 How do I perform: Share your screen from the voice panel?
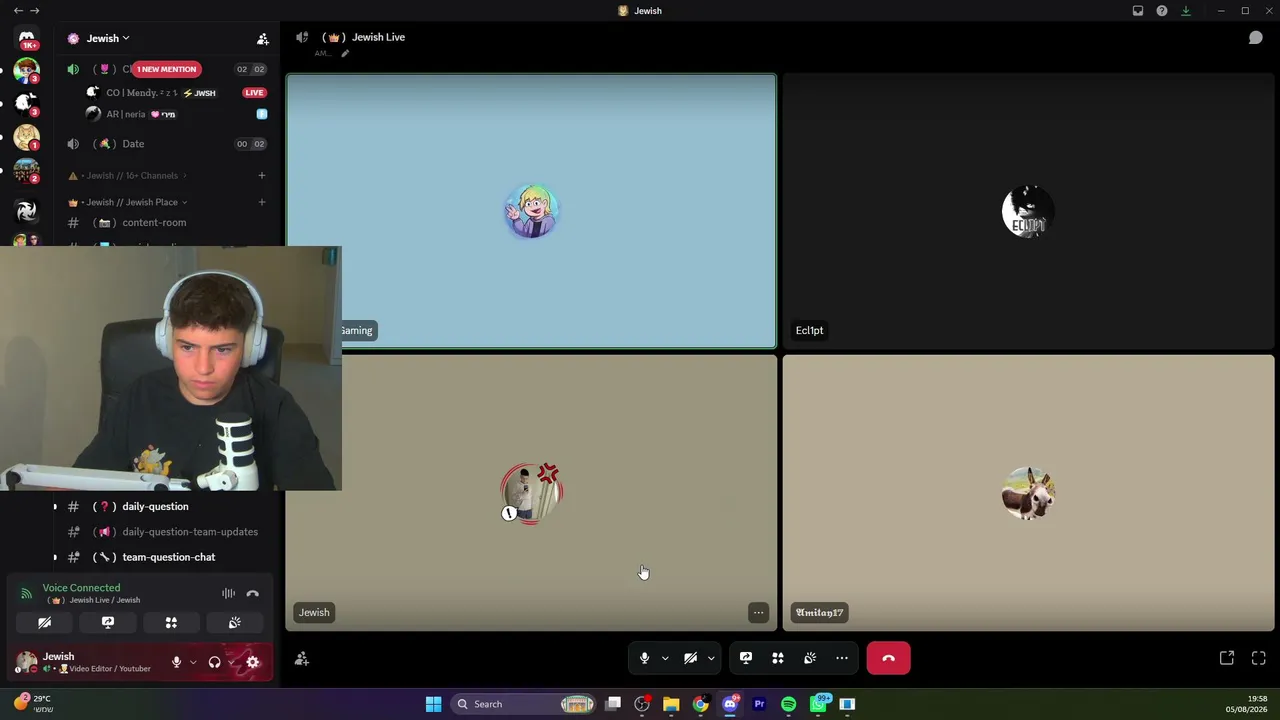[108, 623]
